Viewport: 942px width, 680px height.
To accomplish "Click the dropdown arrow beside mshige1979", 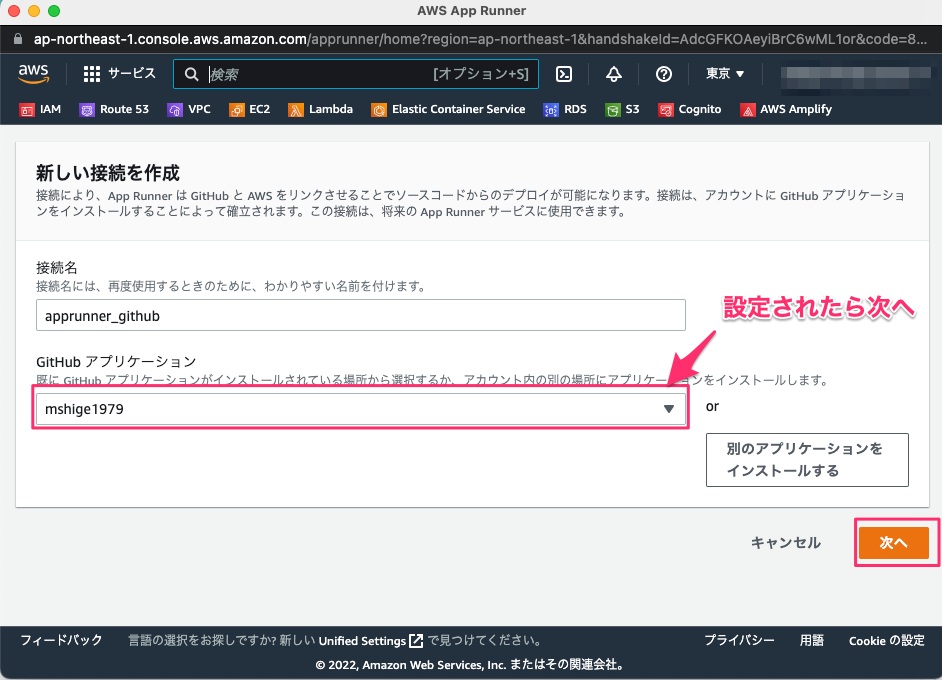I will click(669, 409).
